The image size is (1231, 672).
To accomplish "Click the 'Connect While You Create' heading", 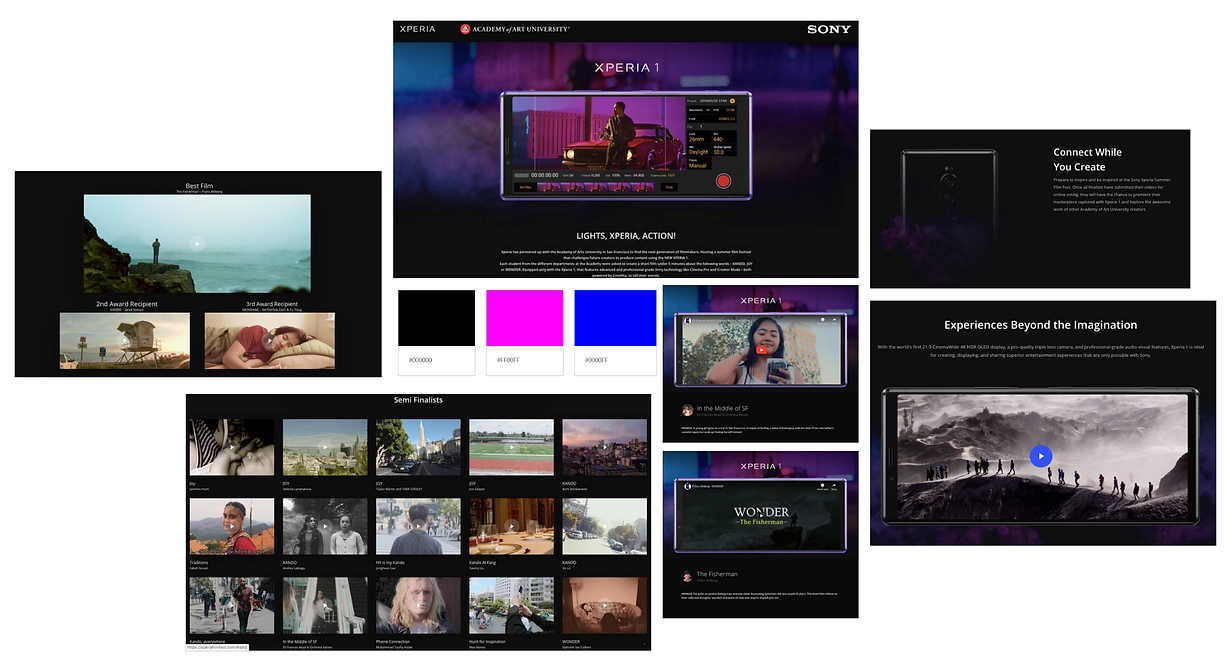I will [x=1087, y=160].
